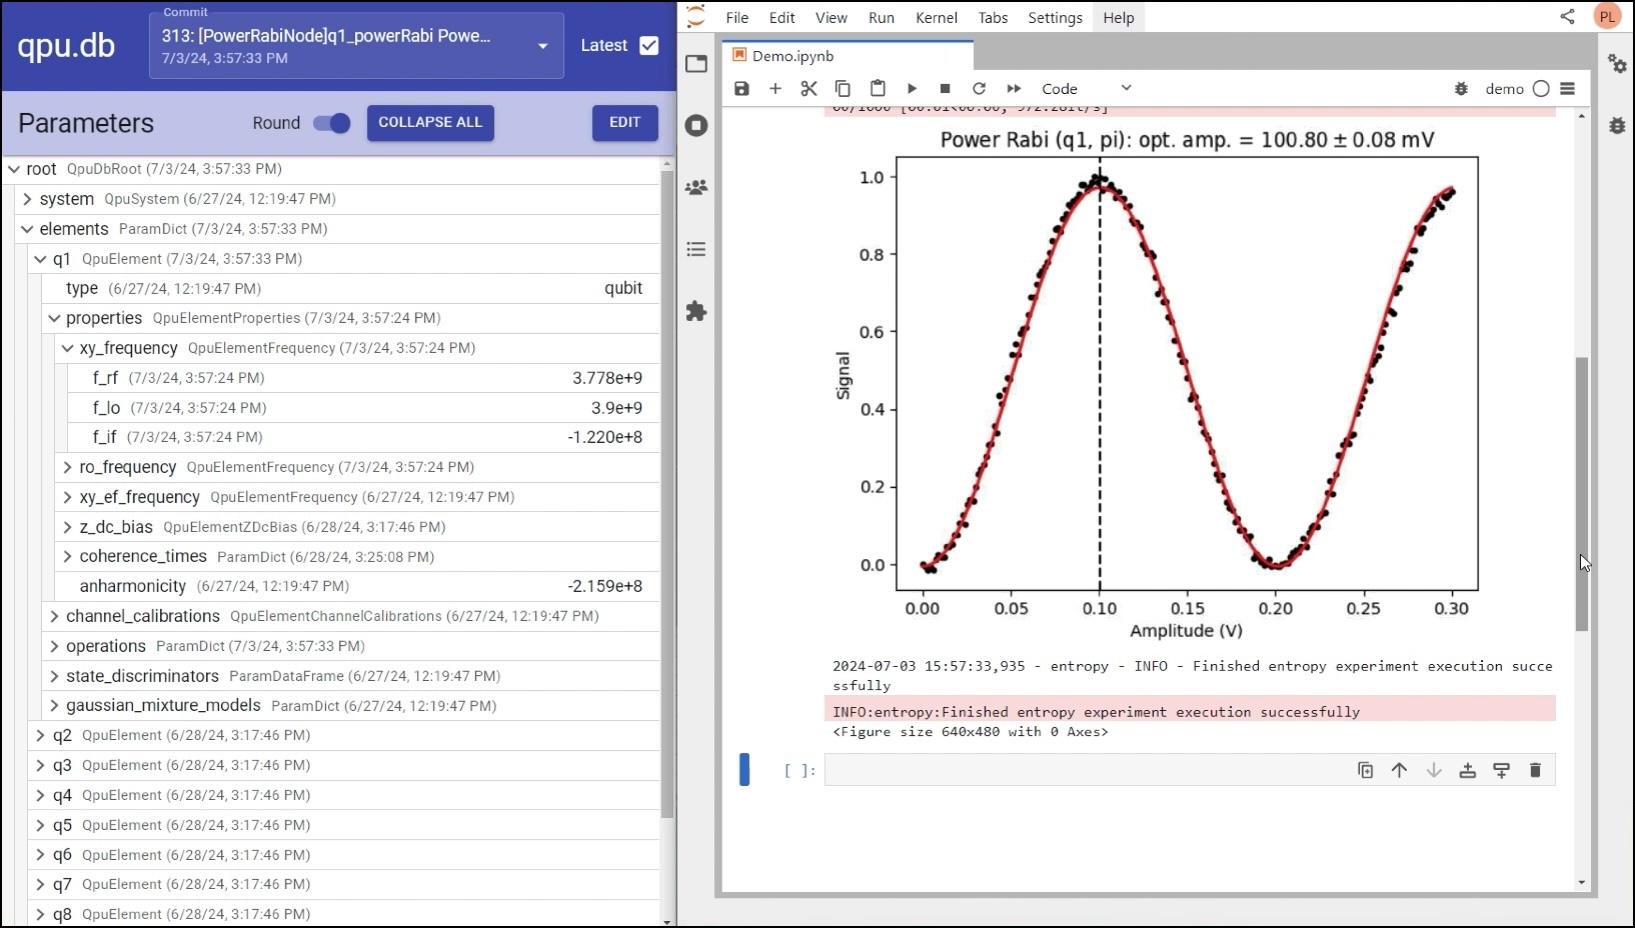The width and height of the screenshot is (1635, 928).
Task: Open the file browser sidebar icon
Action: click(697, 64)
